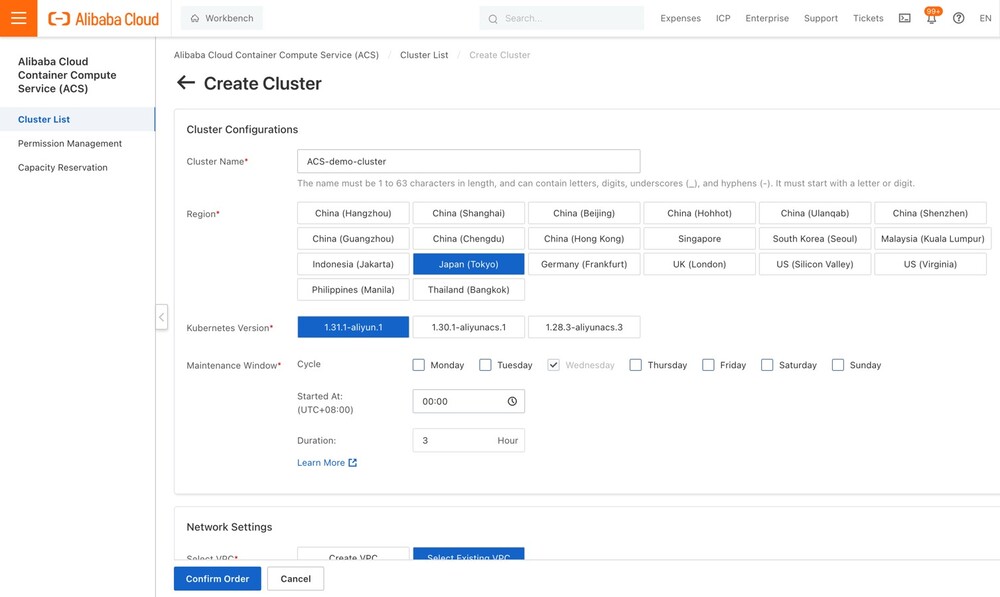Open the notifications bell
The height and width of the screenshot is (597, 1000).
(x=931, y=19)
